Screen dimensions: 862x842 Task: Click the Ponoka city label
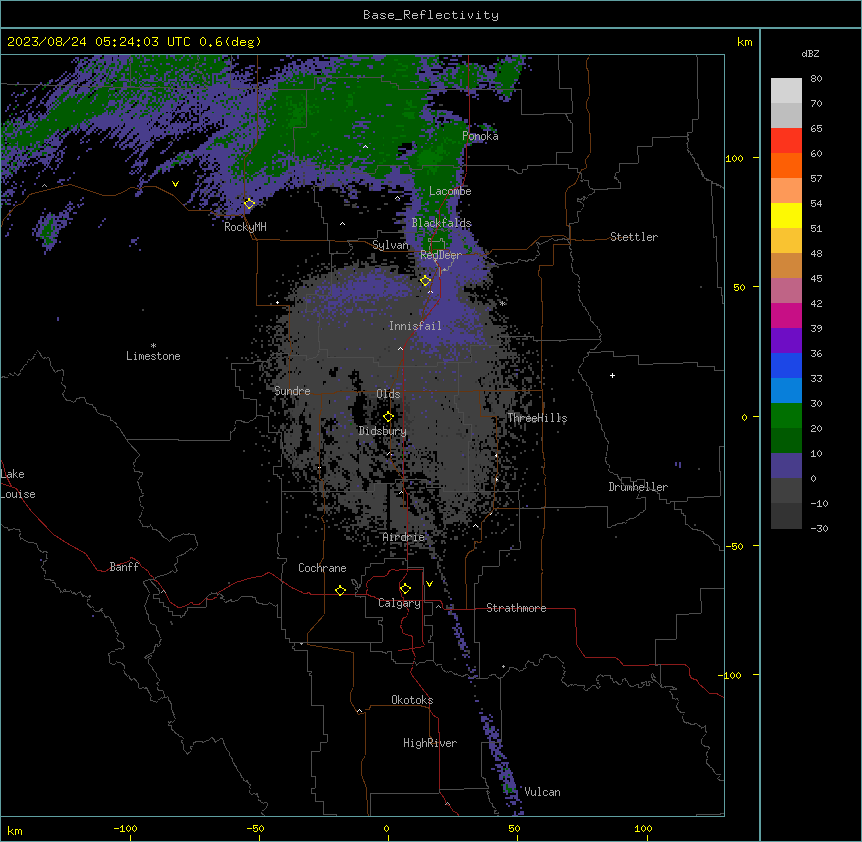coord(480,136)
